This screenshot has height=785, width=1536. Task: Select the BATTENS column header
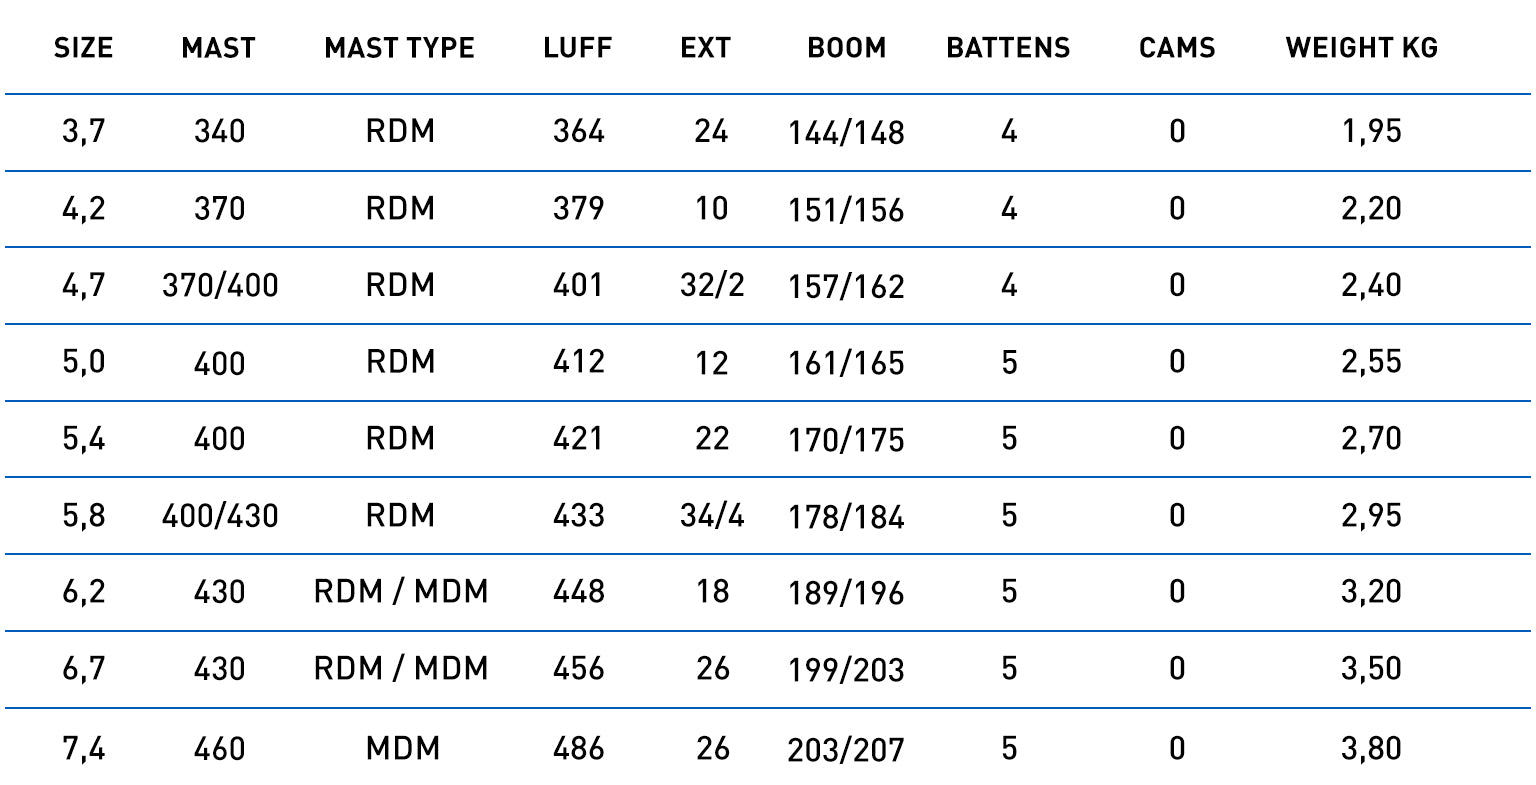(x=1008, y=48)
